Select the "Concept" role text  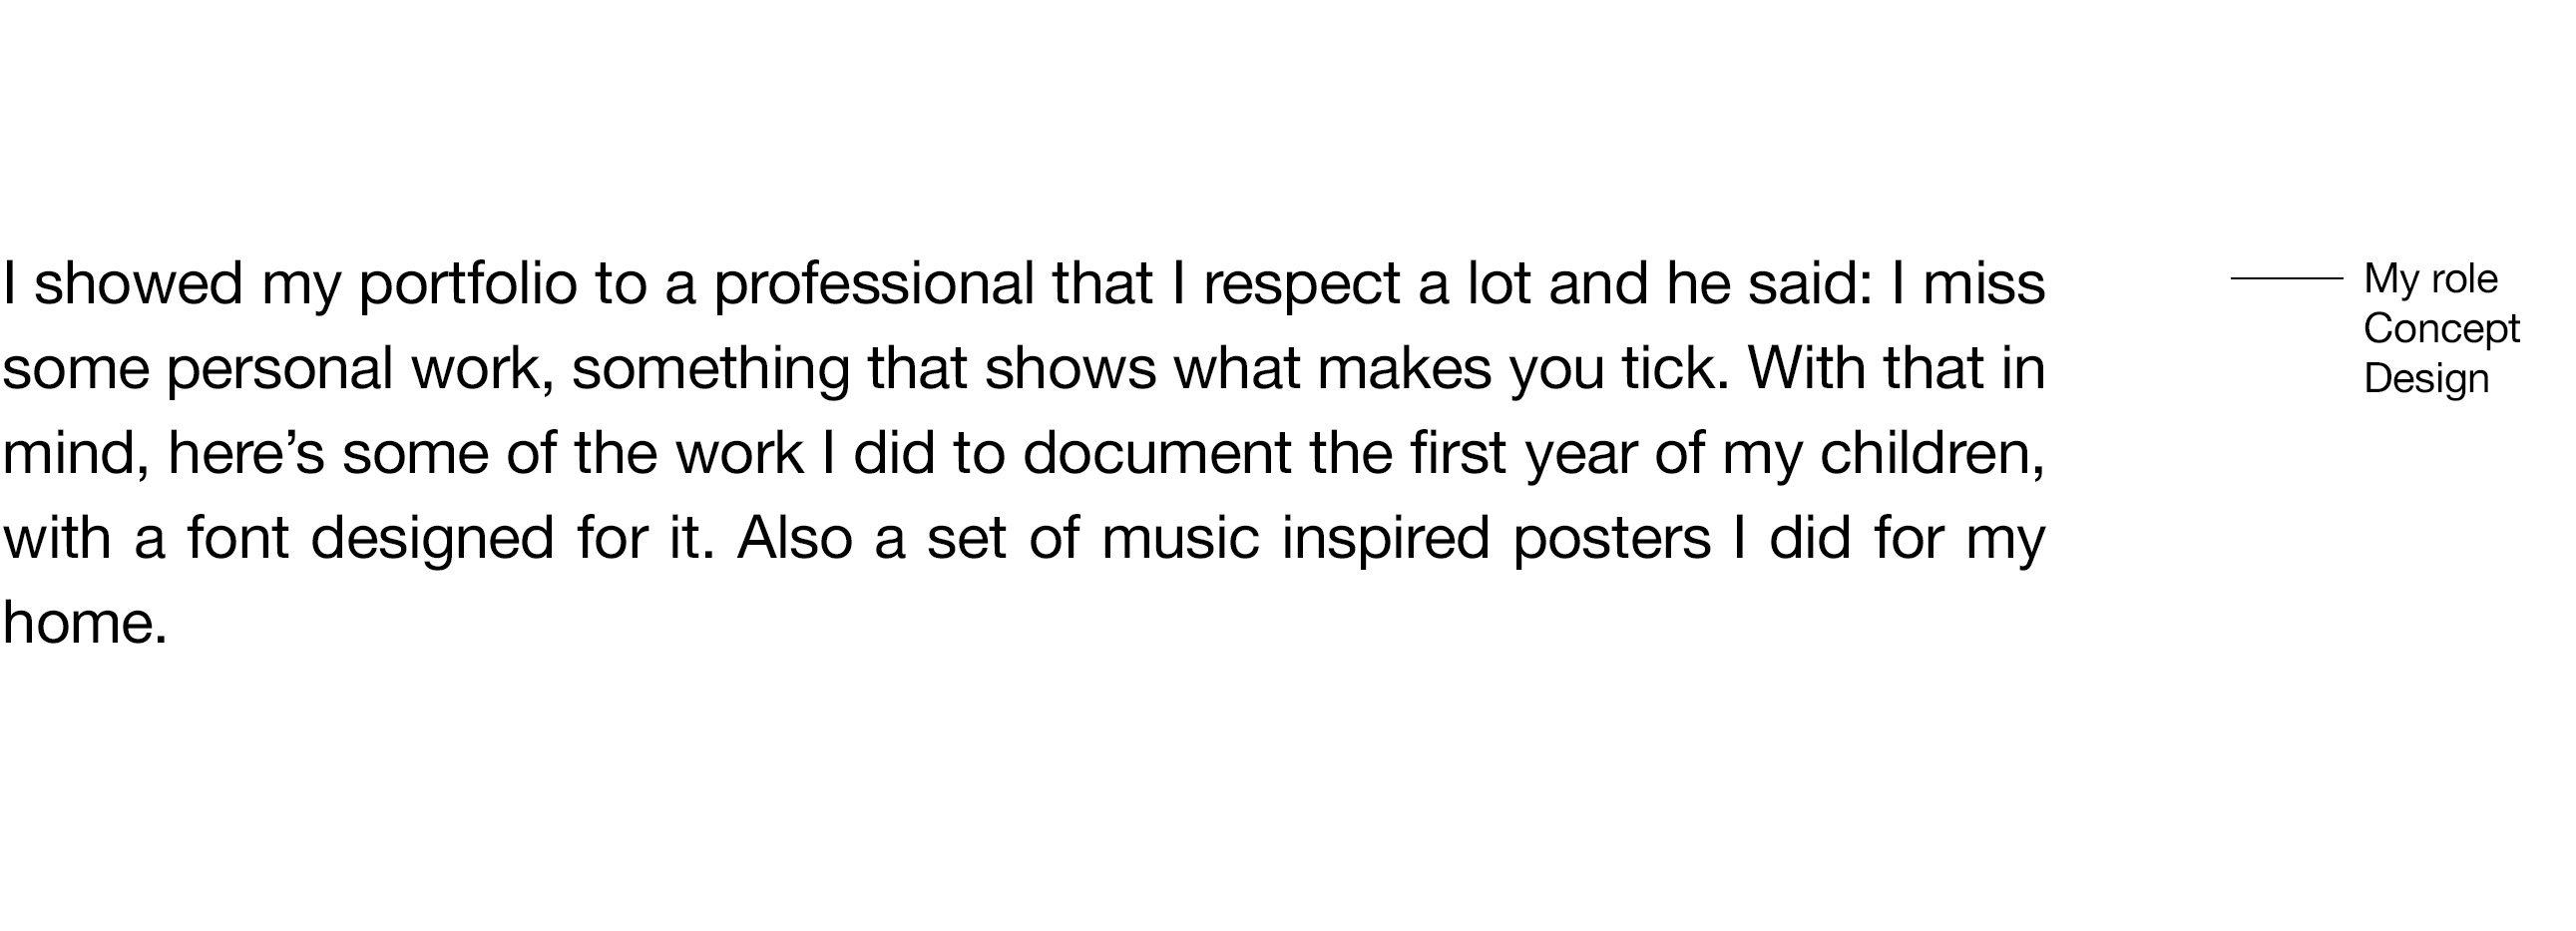[2441, 329]
